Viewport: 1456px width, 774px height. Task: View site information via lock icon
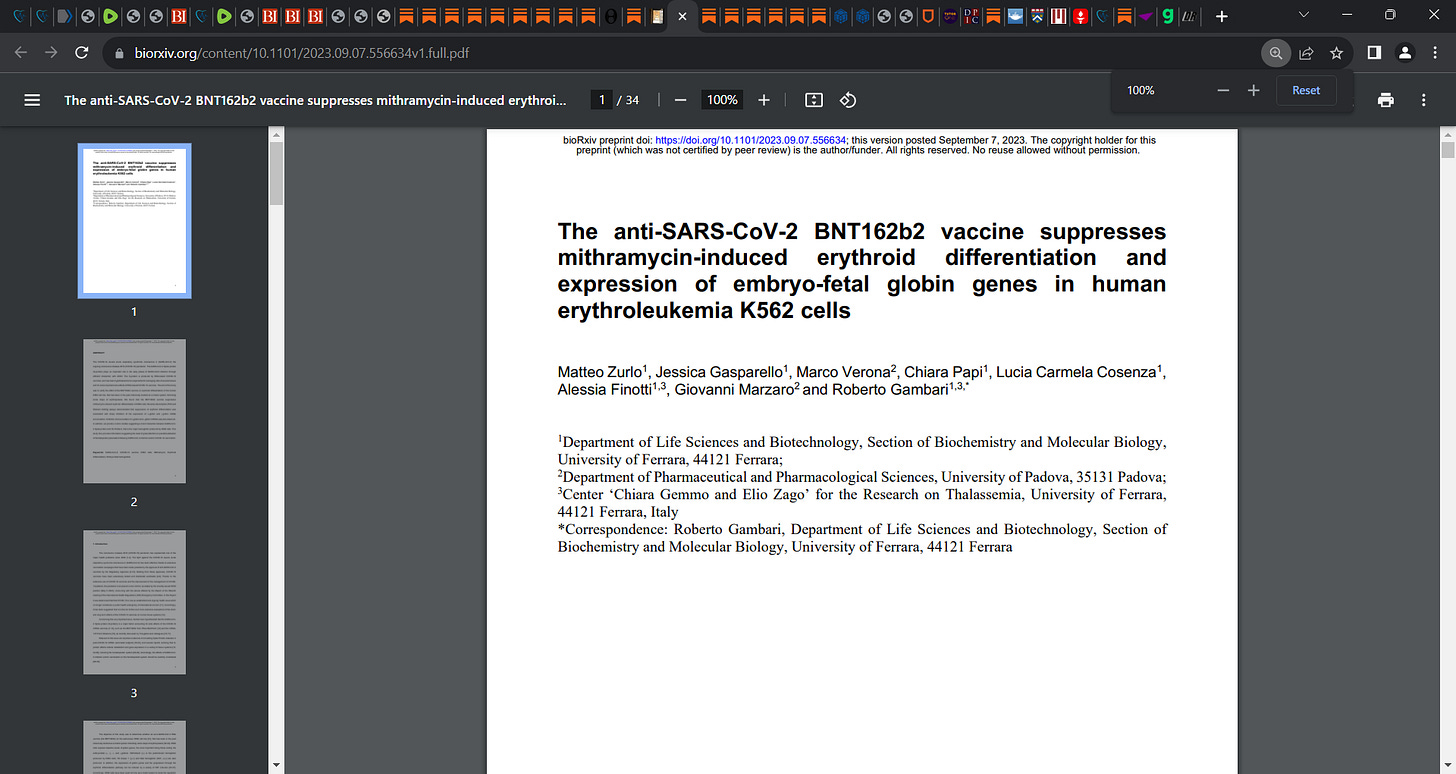119,53
